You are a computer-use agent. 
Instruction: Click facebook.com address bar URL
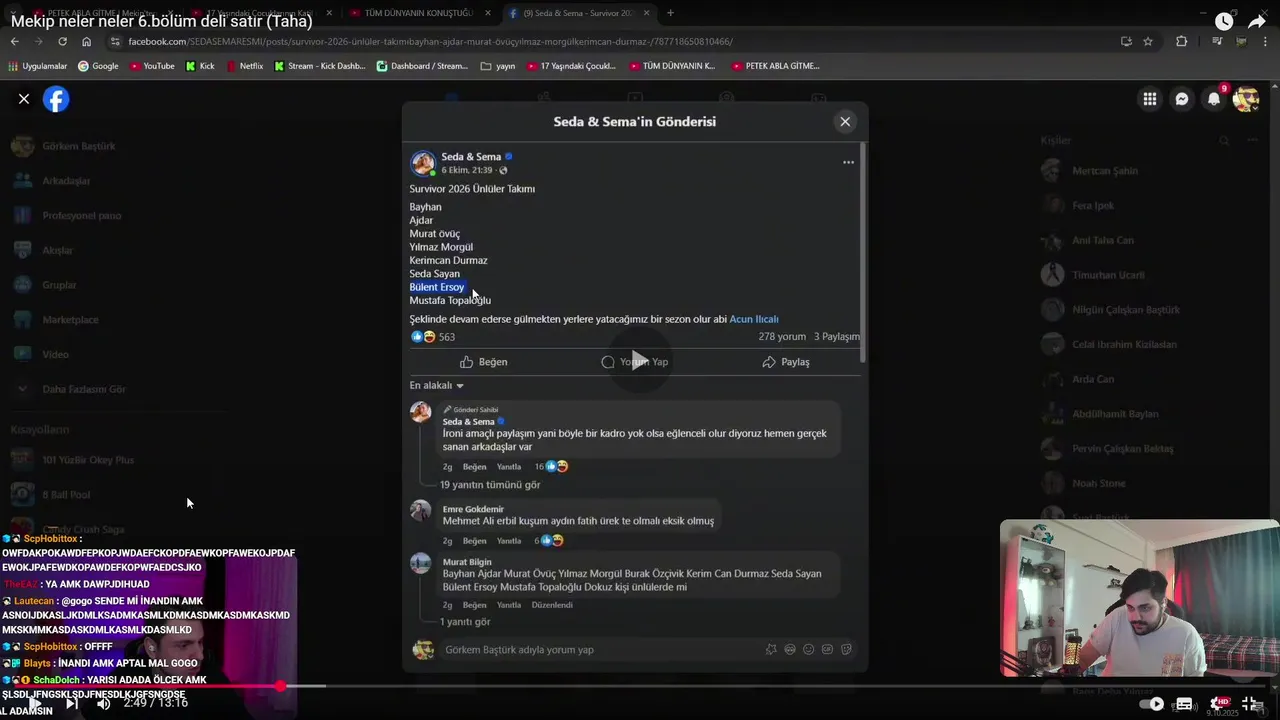pos(430,41)
